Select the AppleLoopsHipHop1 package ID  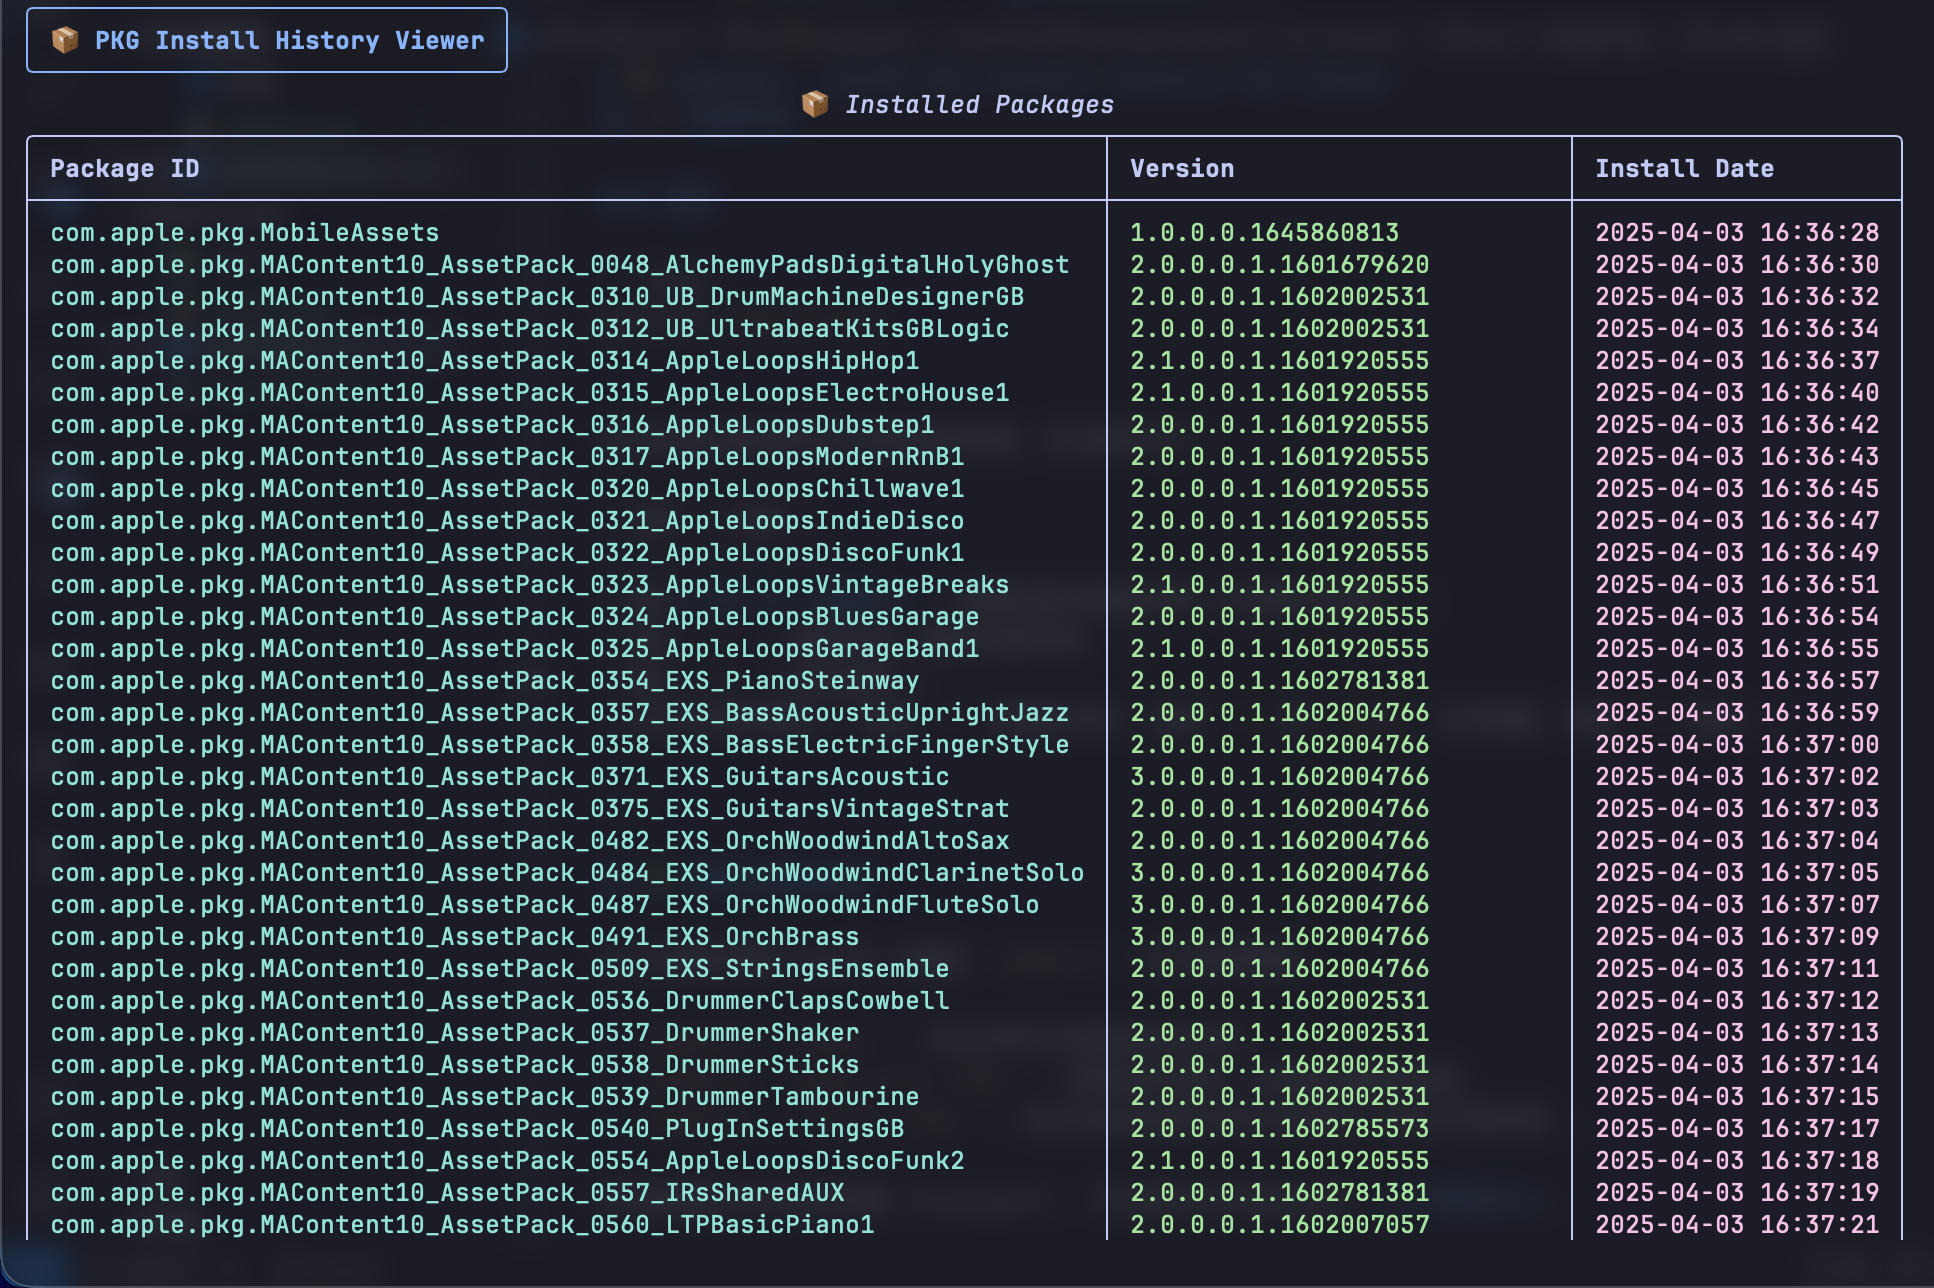click(x=485, y=360)
